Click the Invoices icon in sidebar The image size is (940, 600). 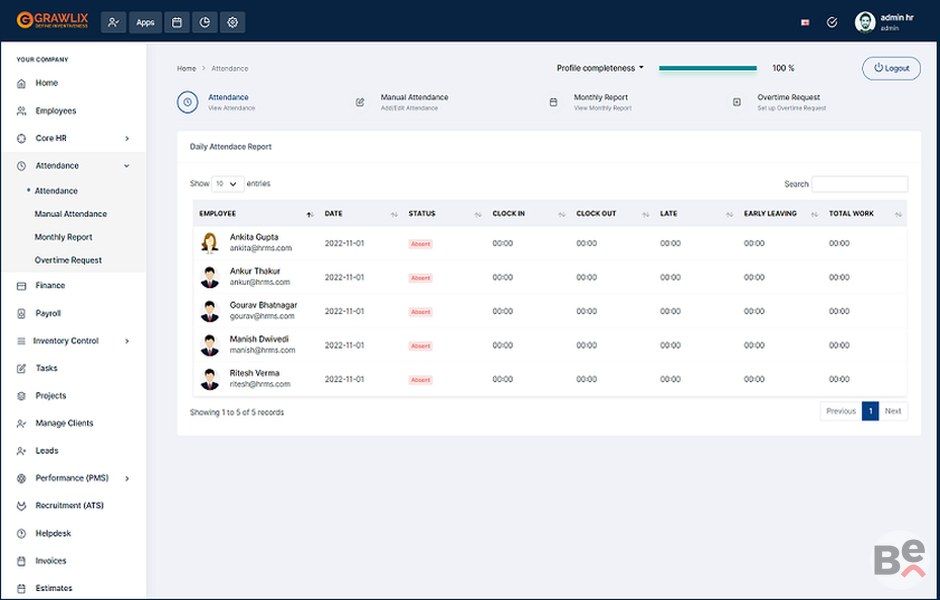(22, 561)
